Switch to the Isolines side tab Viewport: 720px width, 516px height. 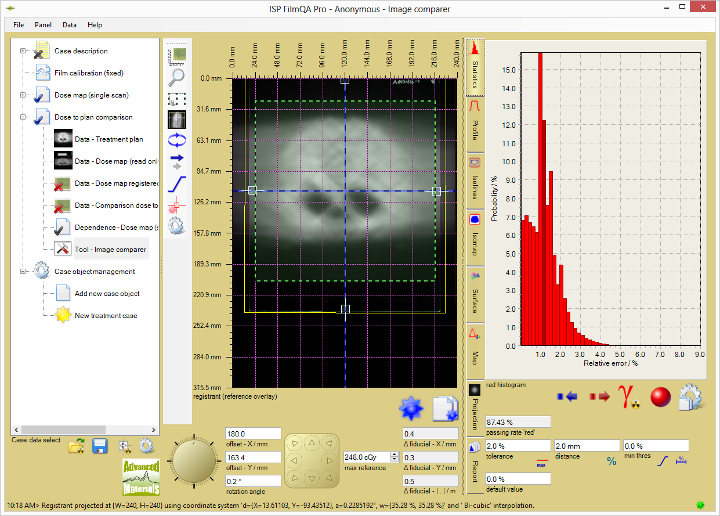[475, 181]
